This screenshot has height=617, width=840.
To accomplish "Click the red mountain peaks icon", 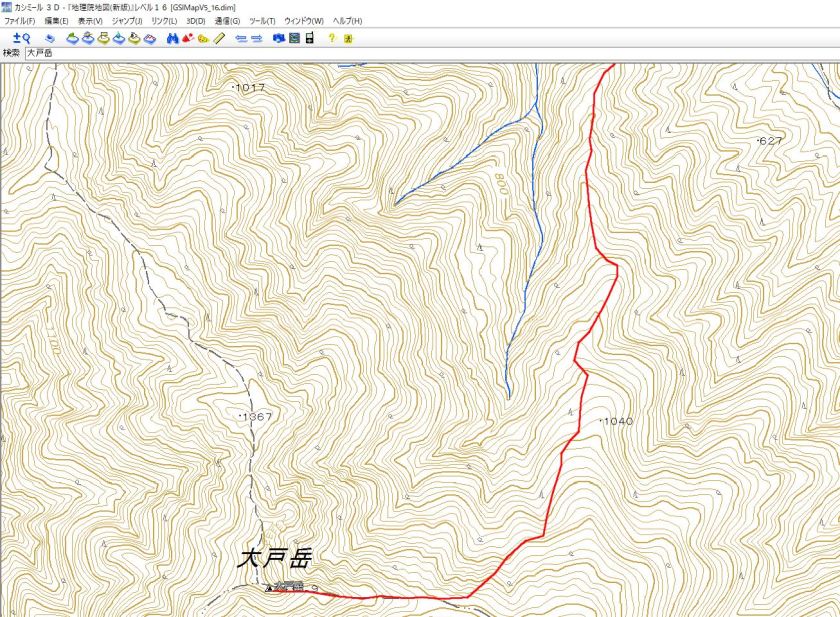I will tap(188, 38).
